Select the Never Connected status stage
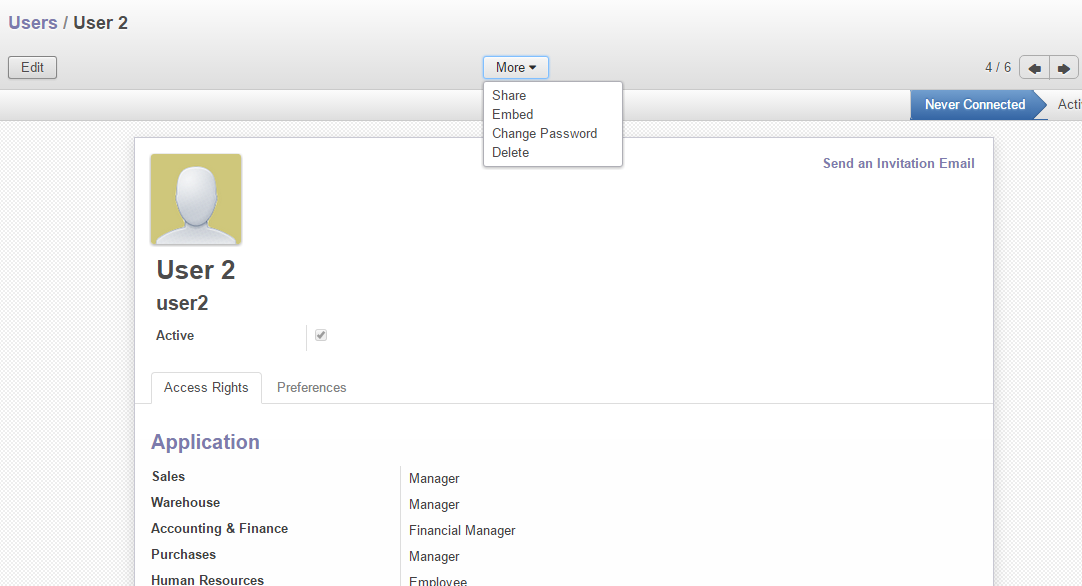 974,104
